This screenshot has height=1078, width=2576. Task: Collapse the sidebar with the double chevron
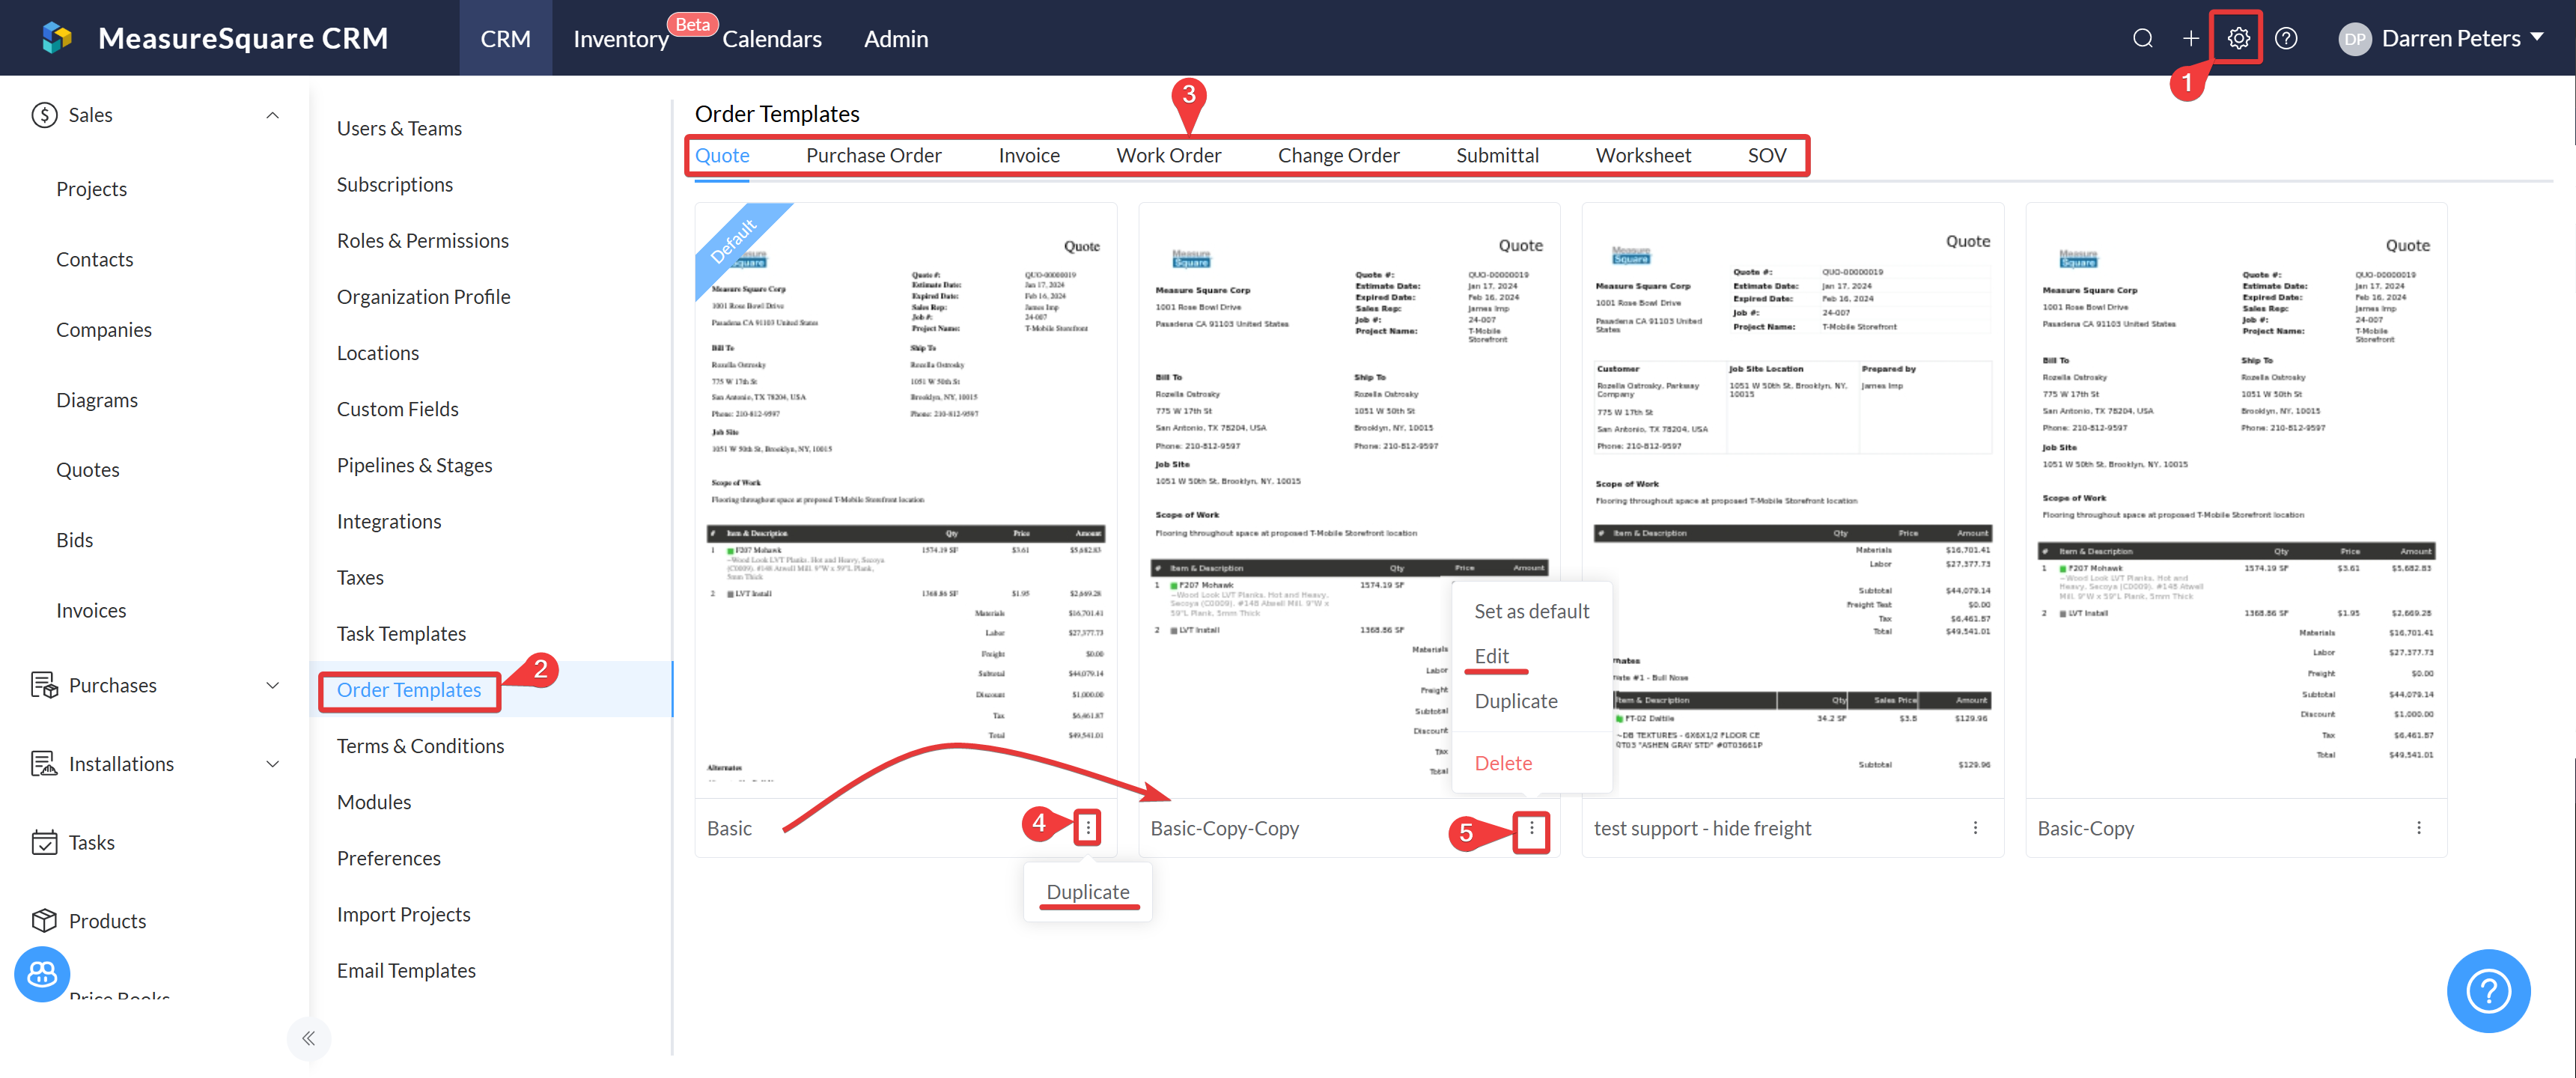[x=308, y=1038]
